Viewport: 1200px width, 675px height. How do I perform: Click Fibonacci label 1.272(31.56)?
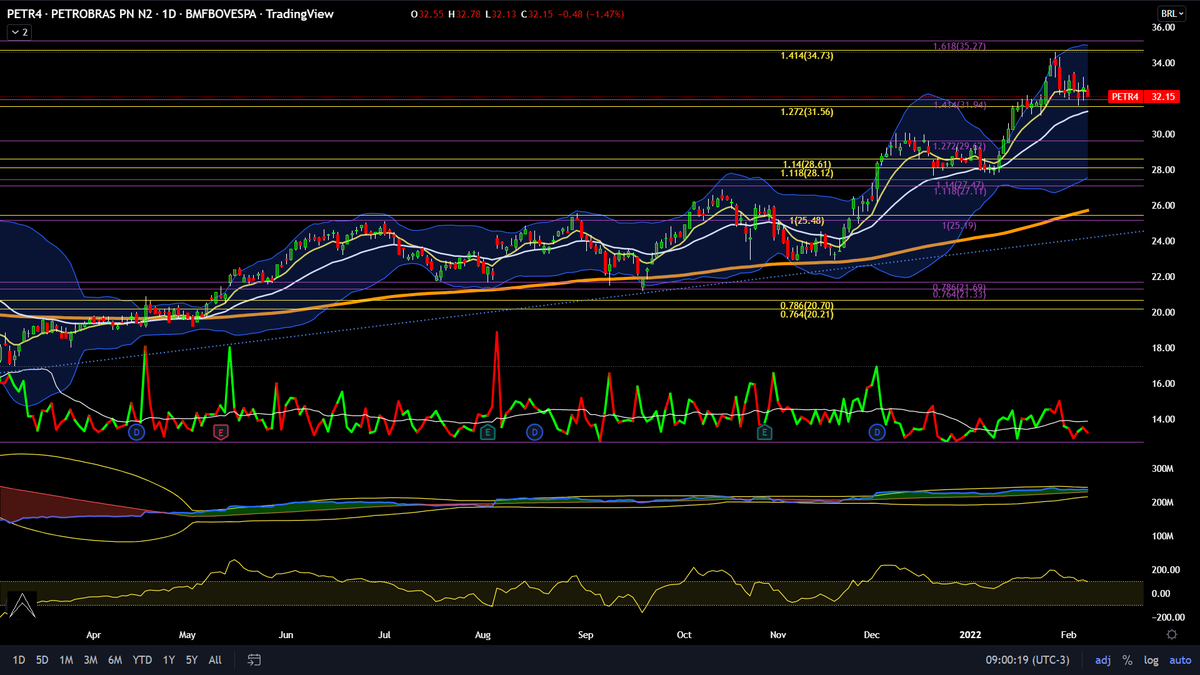[x=807, y=112]
